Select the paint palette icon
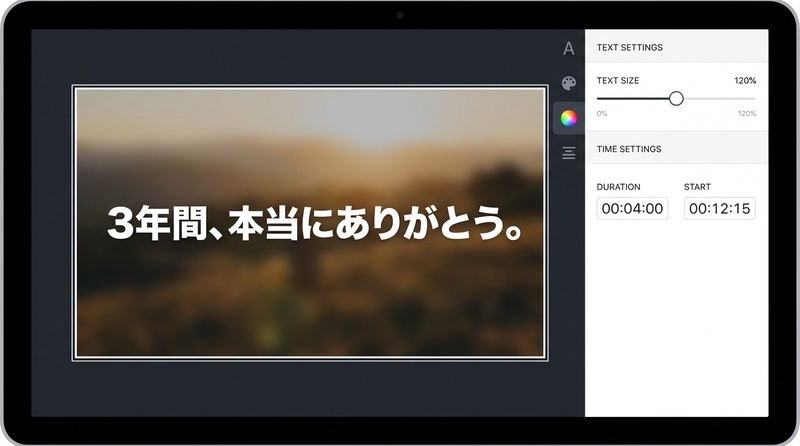The image size is (800, 446). click(x=568, y=83)
